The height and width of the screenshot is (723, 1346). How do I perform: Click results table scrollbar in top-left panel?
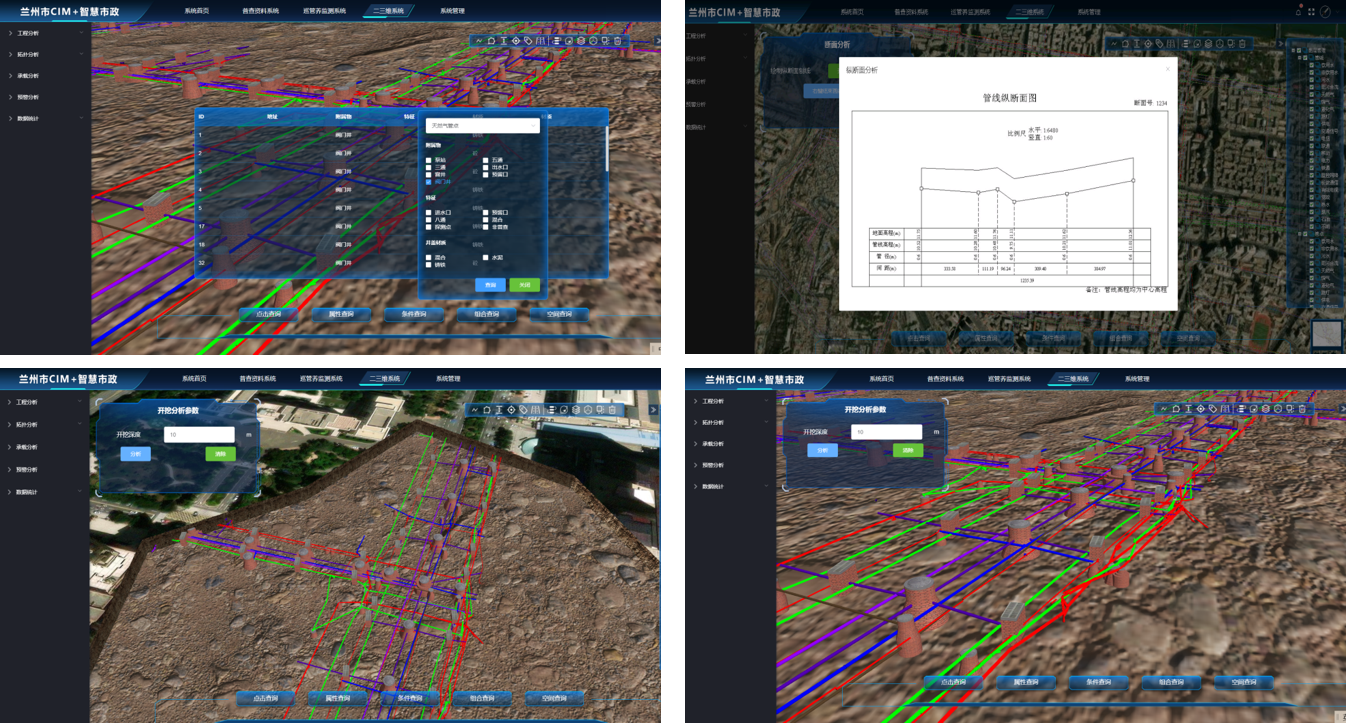coord(606,150)
